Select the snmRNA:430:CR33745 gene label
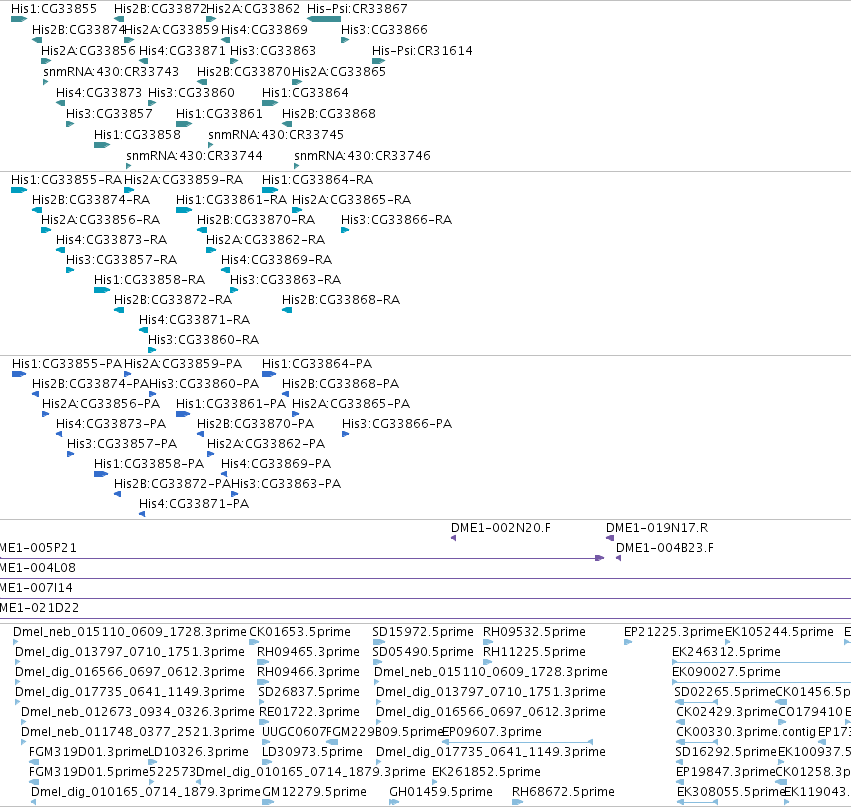The image size is (851, 807). click(276, 135)
